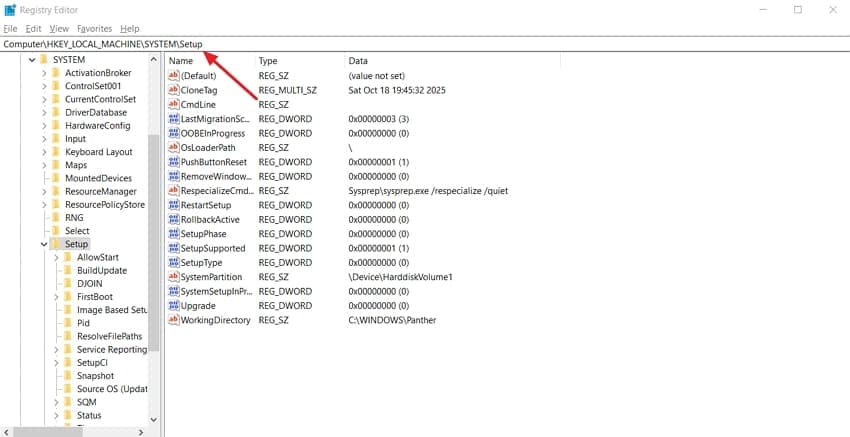This screenshot has height=437, width=850.
Task: Click data '0x00000003 (3)'
Action: coord(378,119)
